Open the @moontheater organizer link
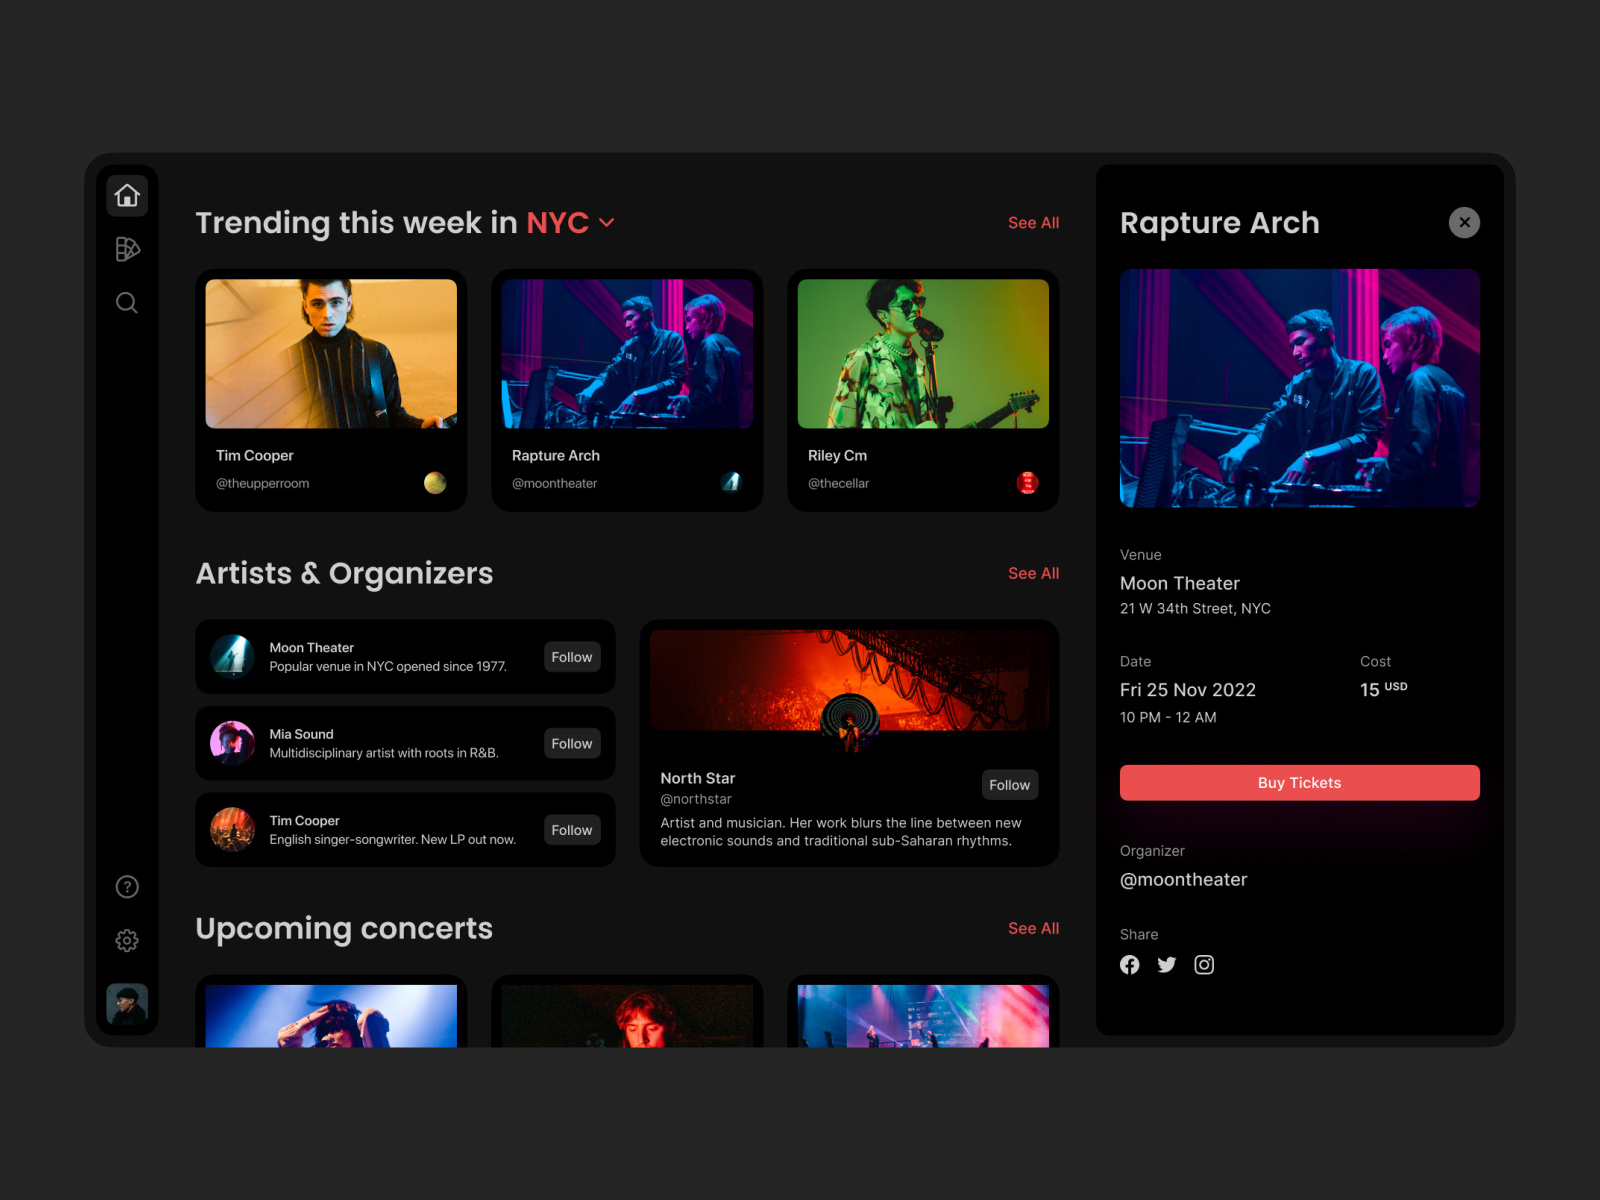The width and height of the screenshot is (1600, 1200). click(1183, 880)
